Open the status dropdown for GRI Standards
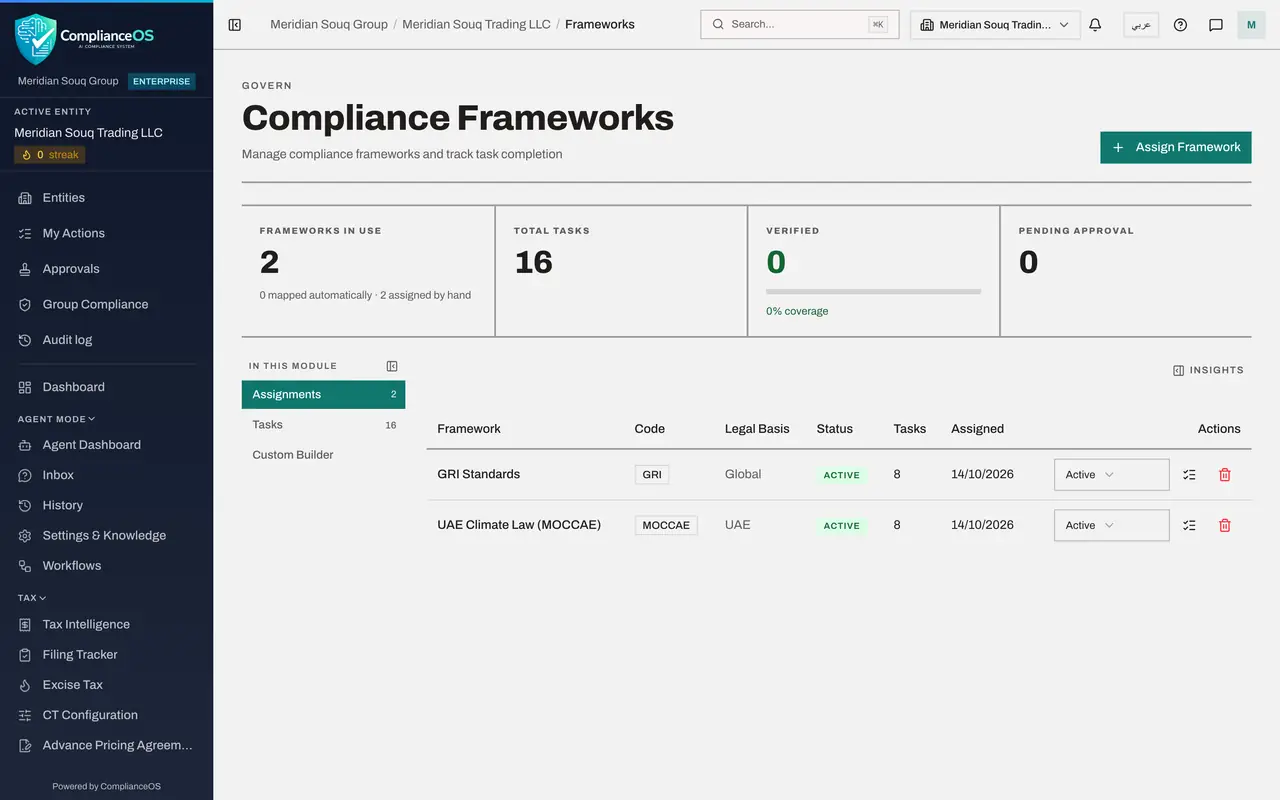Viewport: 1280px width, 800px height. pyautogui.click(x=1111, y=475)
